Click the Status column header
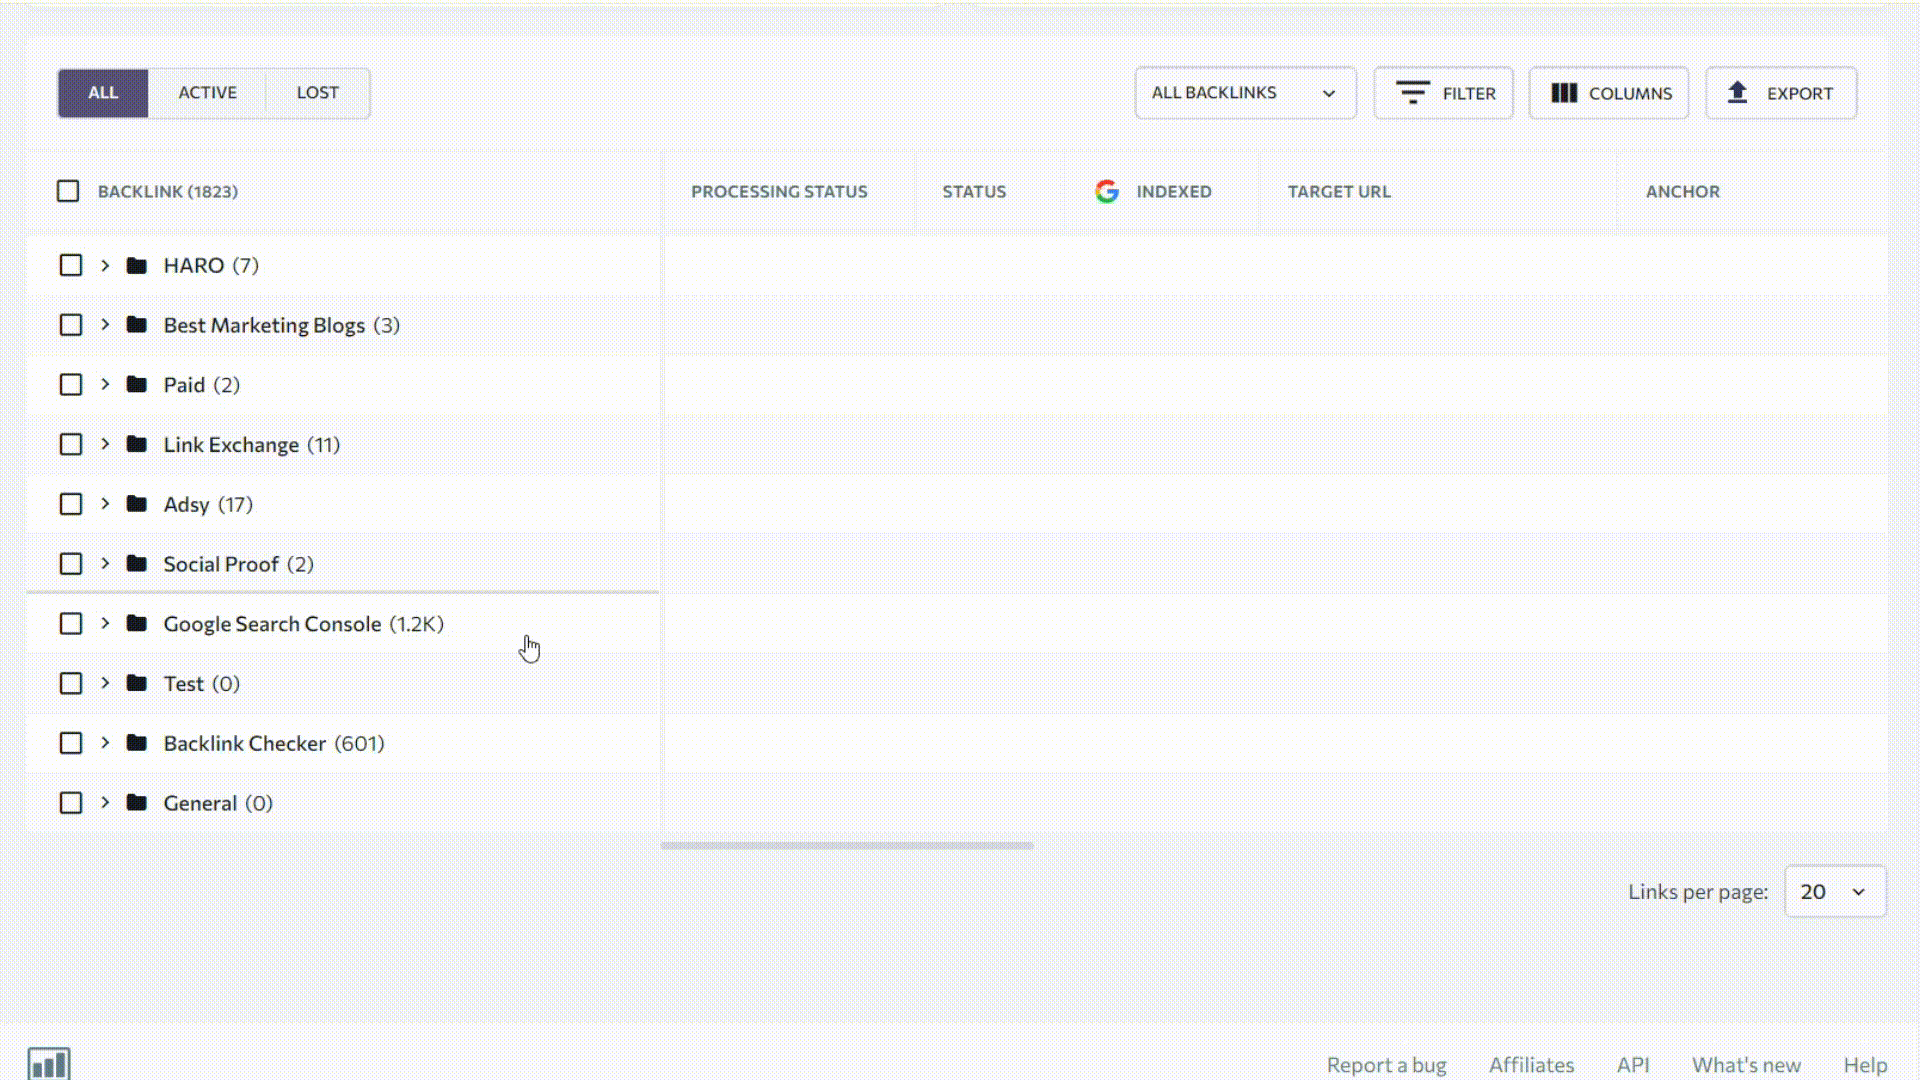 pos(973,191)
